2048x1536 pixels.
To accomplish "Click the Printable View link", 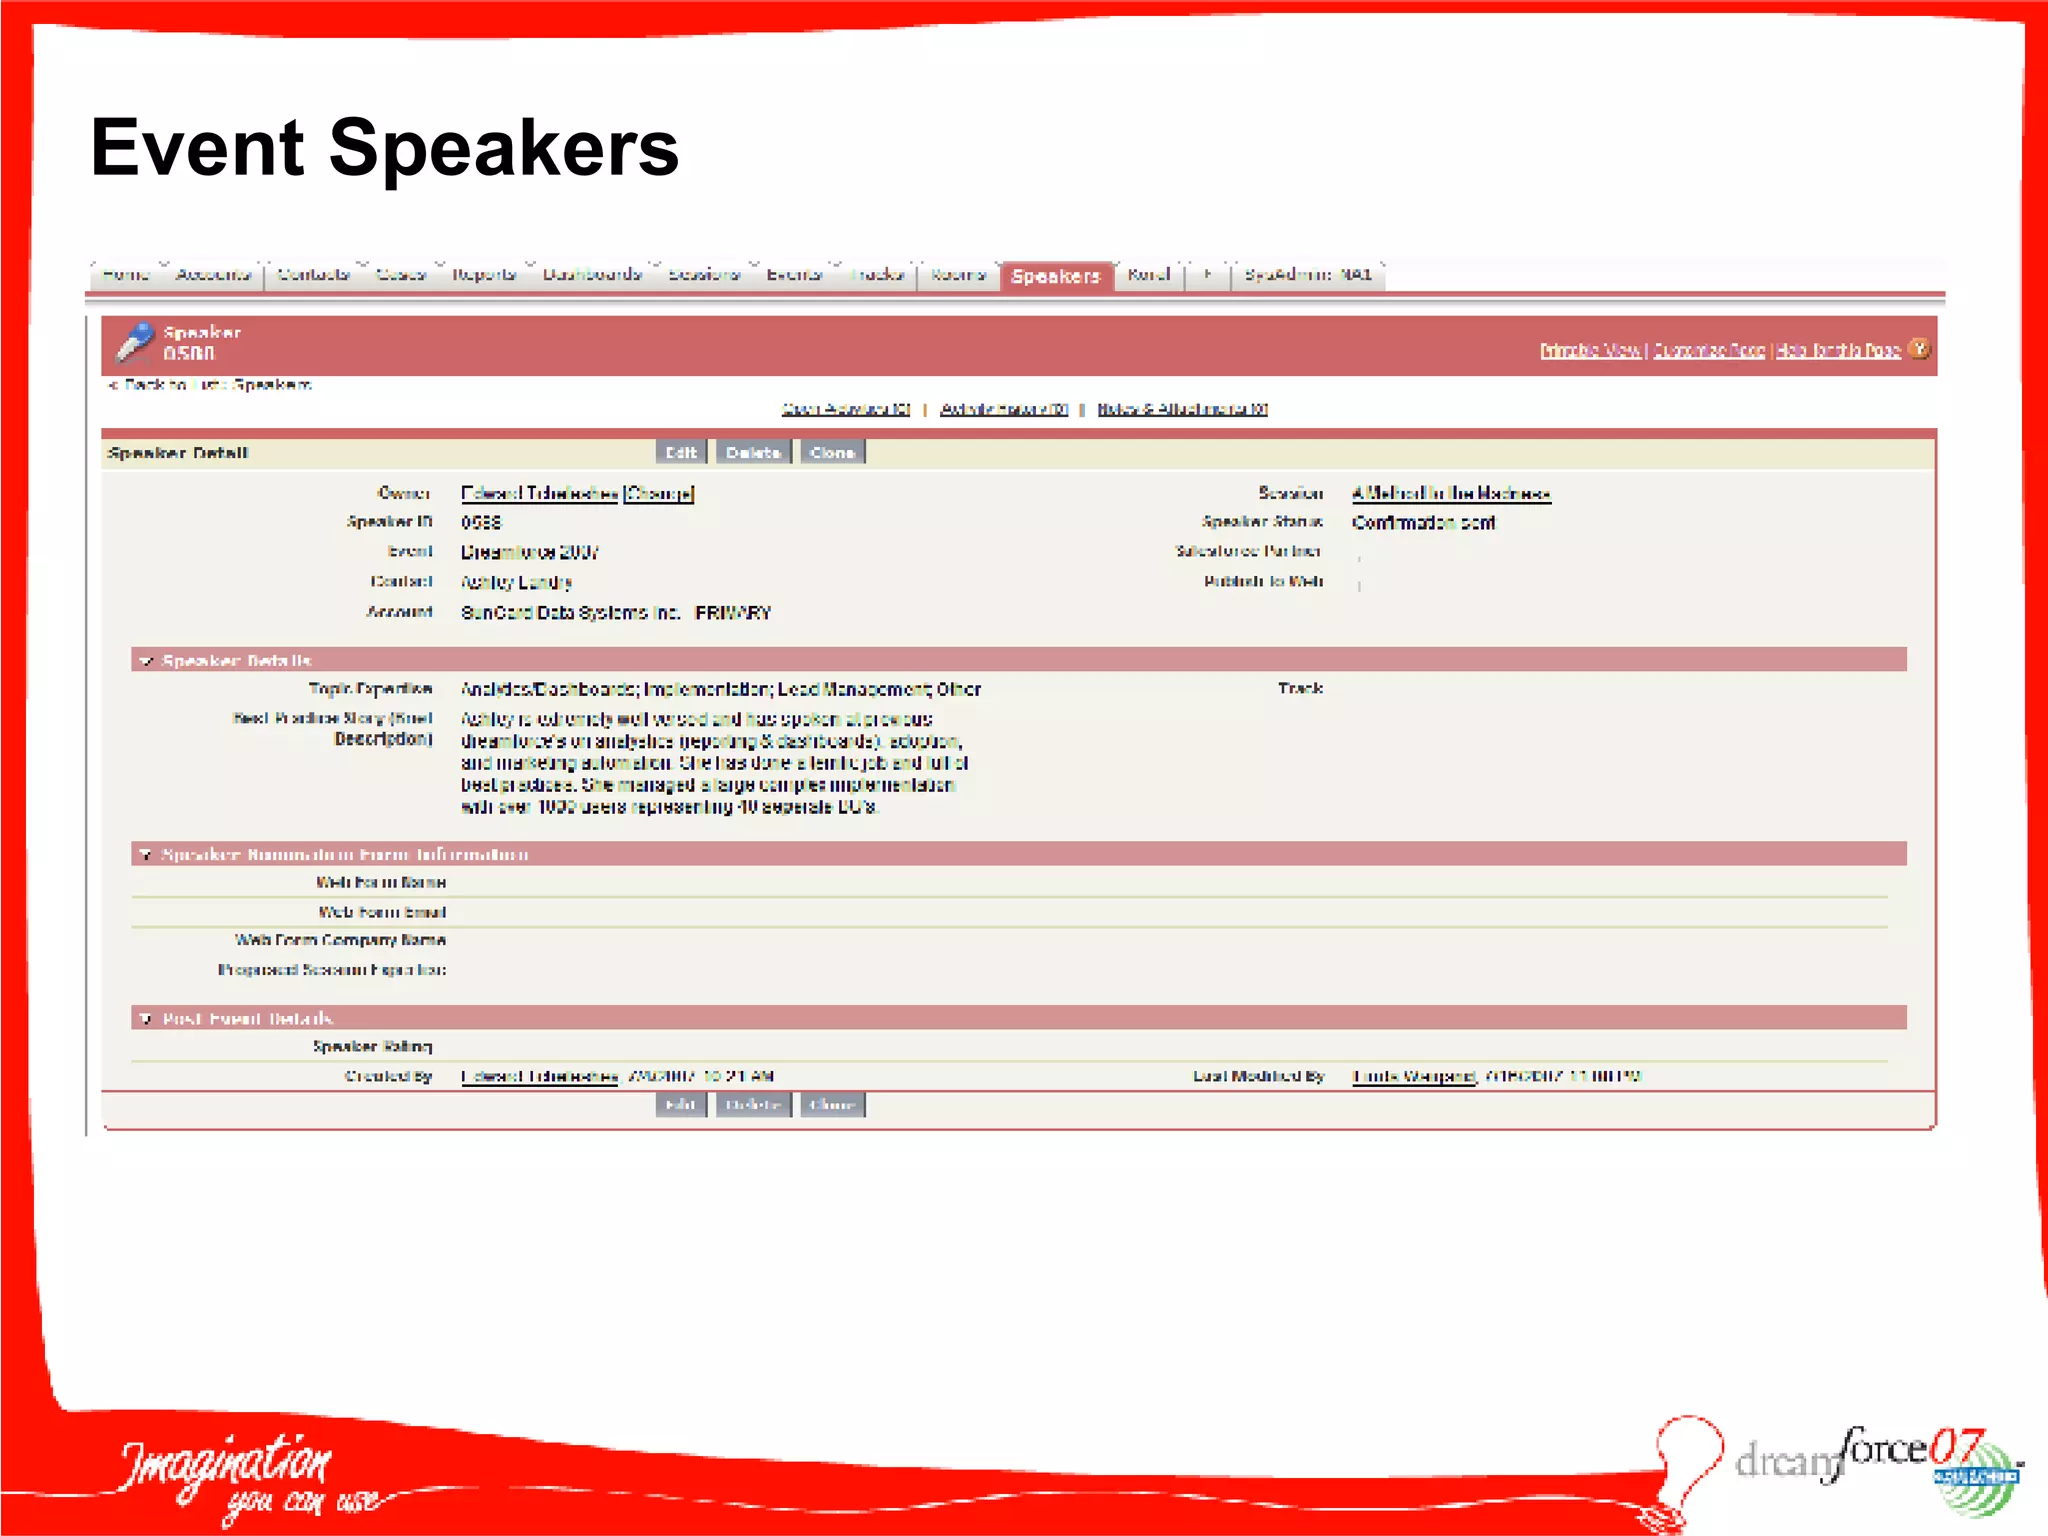I will 1590,350.
